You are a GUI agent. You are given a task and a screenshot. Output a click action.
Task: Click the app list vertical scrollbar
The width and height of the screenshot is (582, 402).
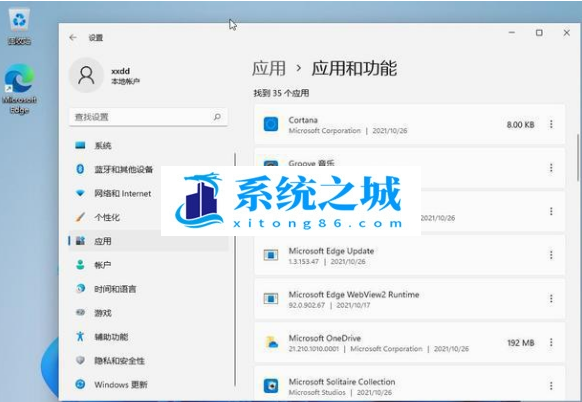click(578, 158)
